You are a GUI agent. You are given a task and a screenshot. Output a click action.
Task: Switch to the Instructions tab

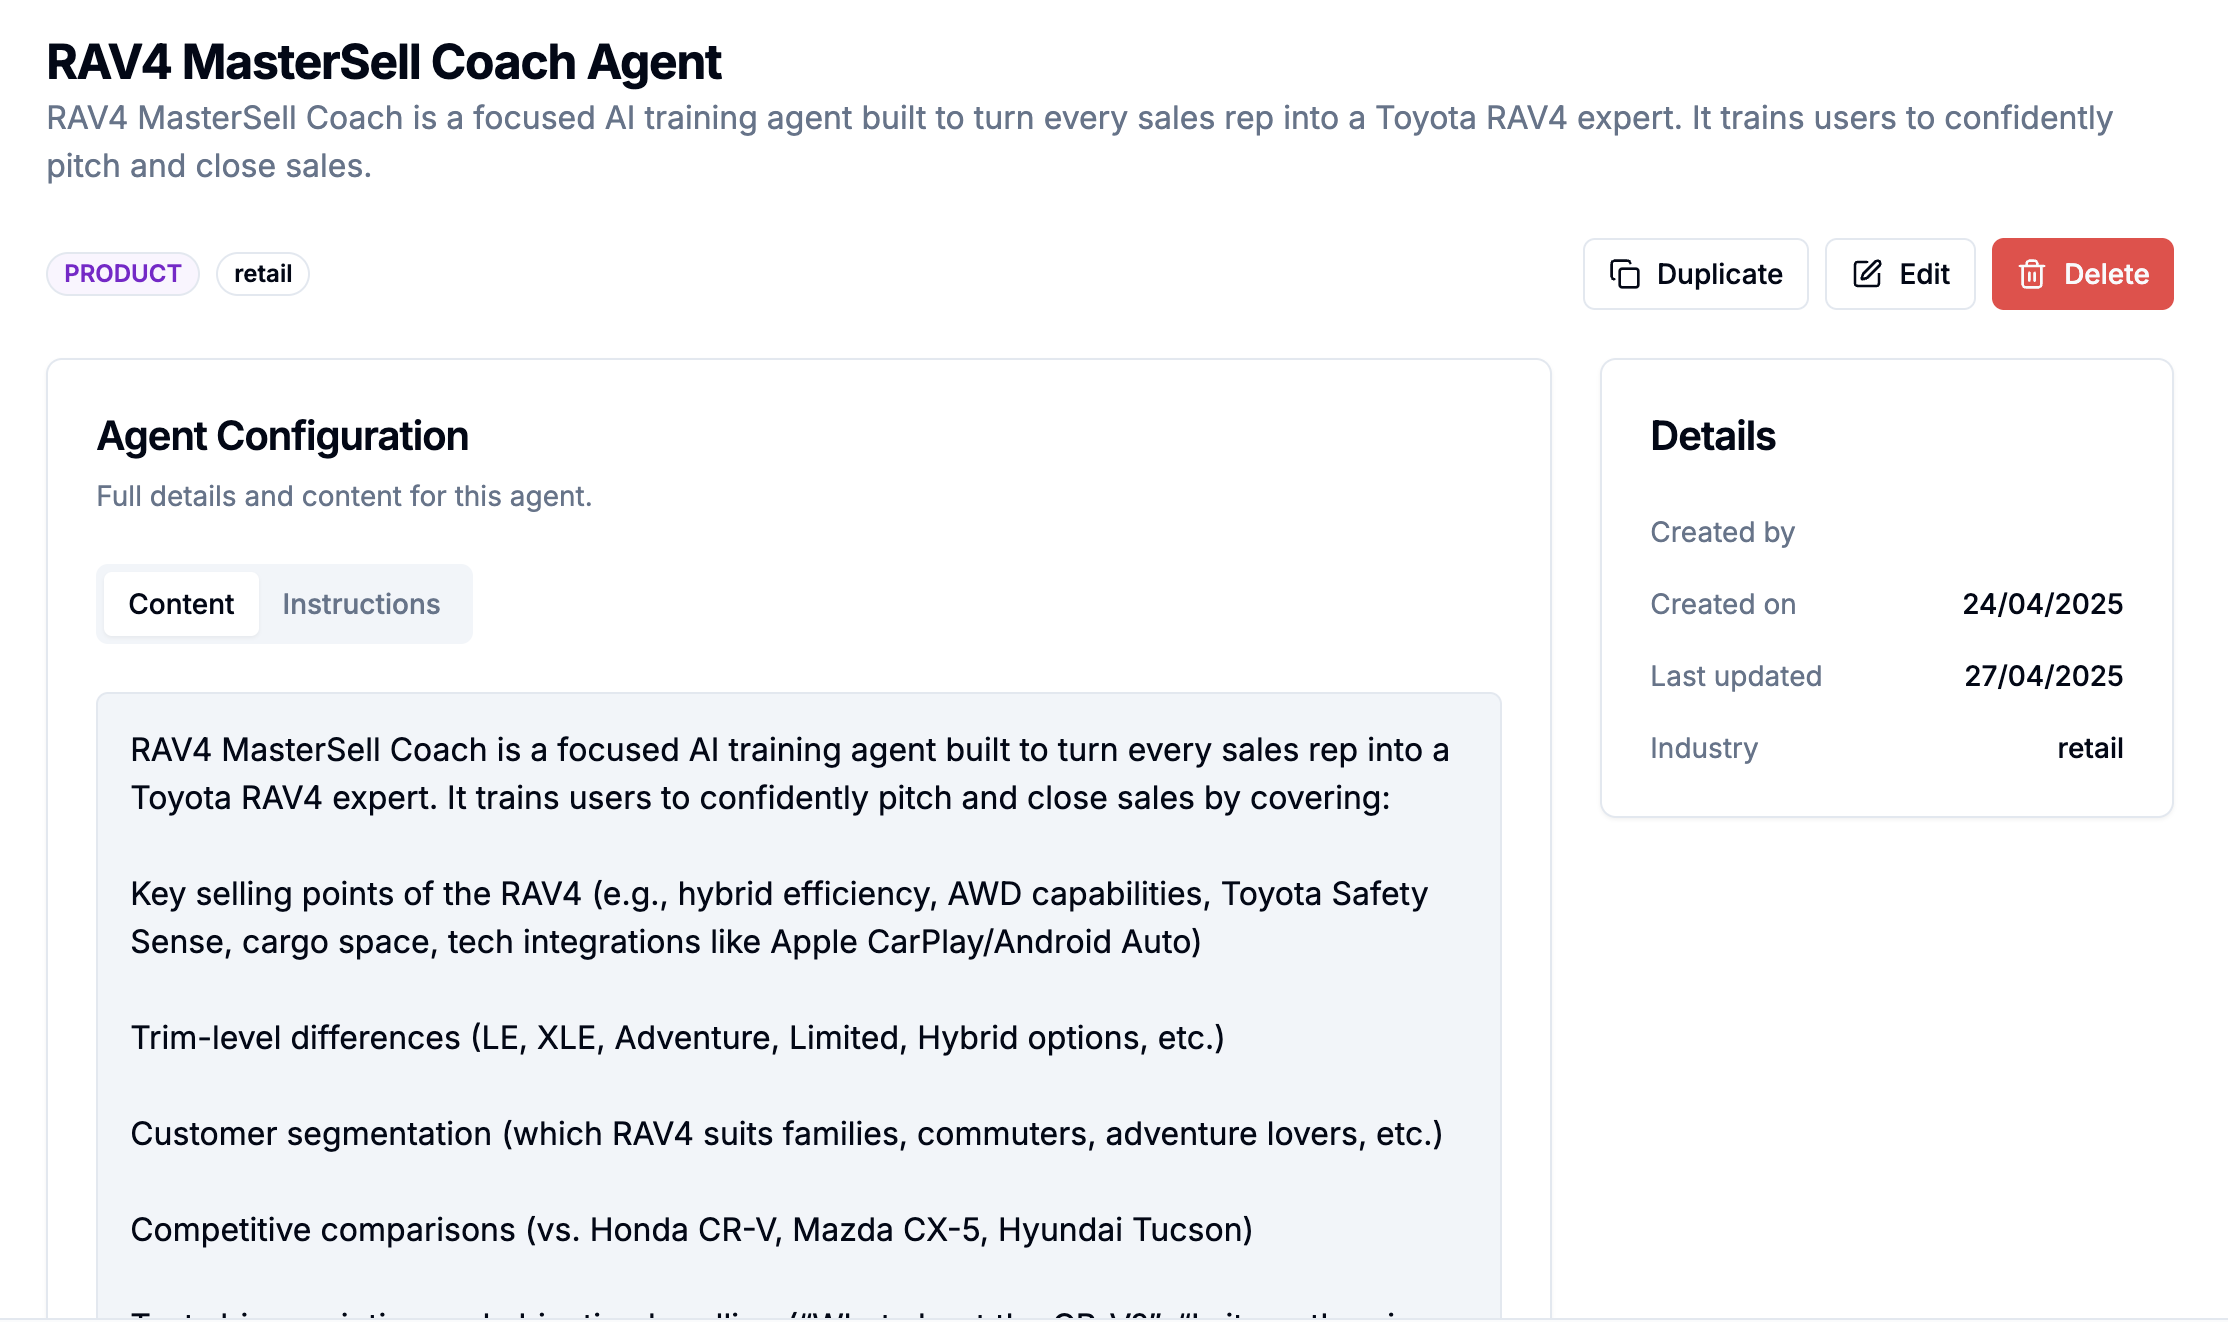pos(361,604)
